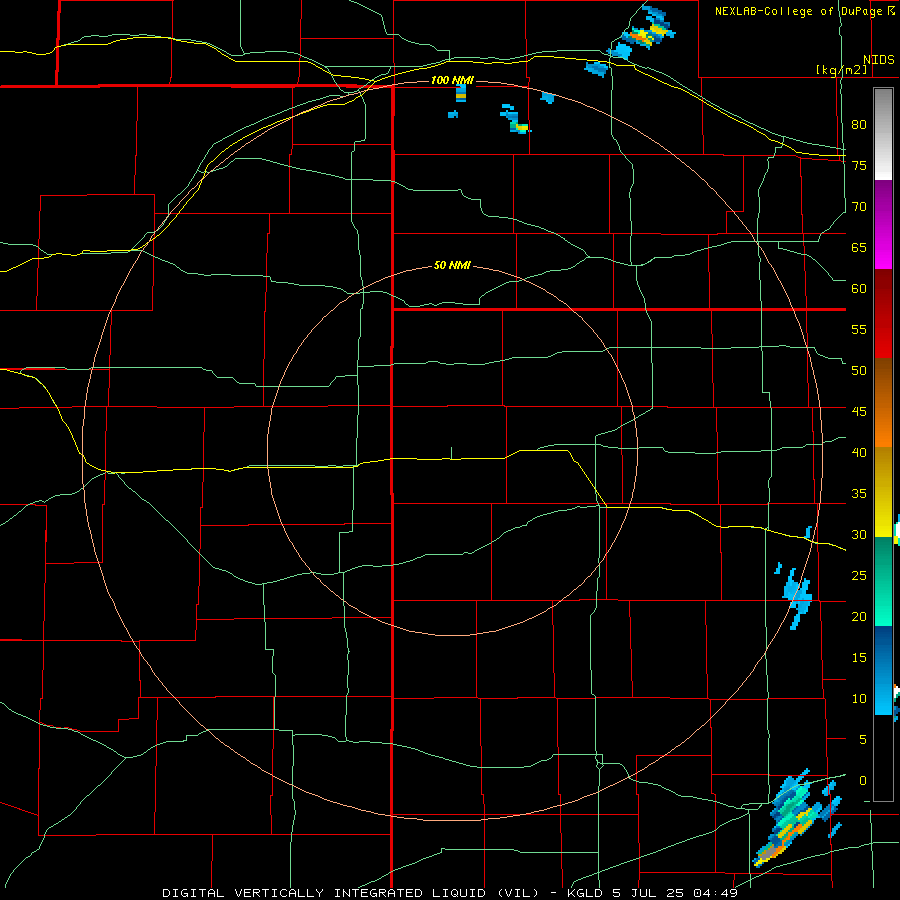Click the [kg/m2] units label
This screenshot has width=900, height=900.
pyautogui.click(x=841, y=70)
